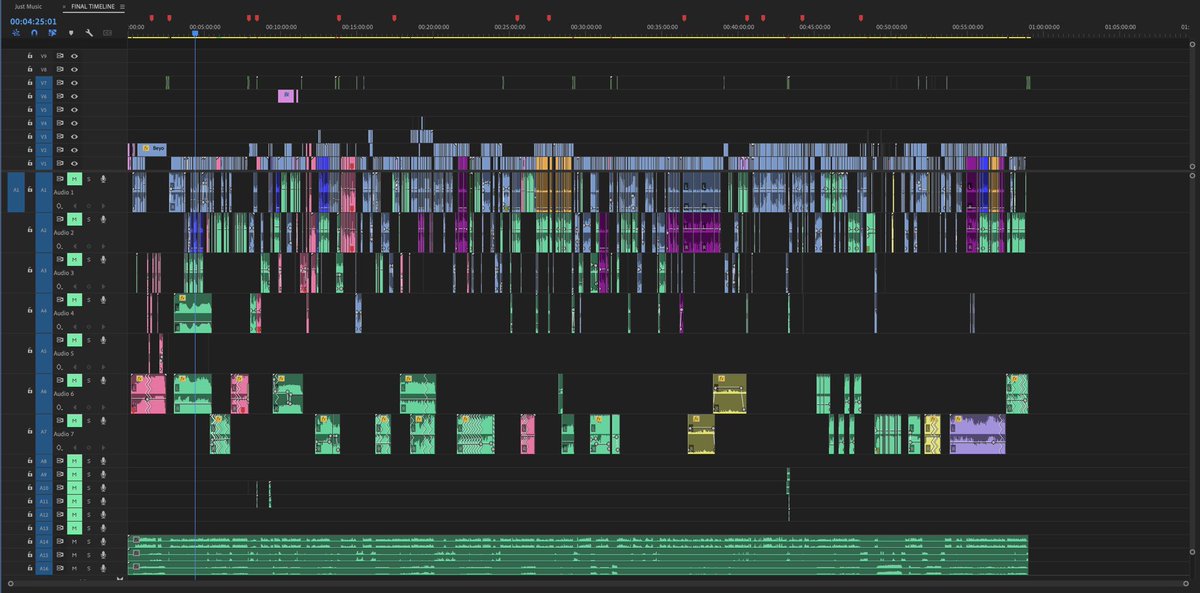The image size is (1200, 593).
Task: Select the purple audio clip on Audio 7
Action: click(x=977, y=434)
